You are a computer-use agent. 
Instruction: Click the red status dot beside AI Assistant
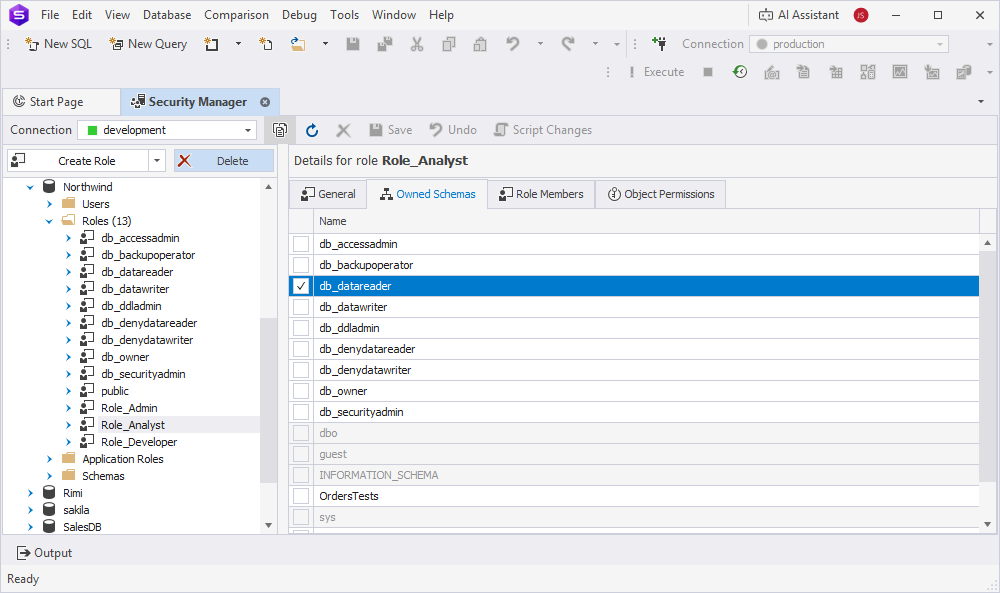(859, 14)
